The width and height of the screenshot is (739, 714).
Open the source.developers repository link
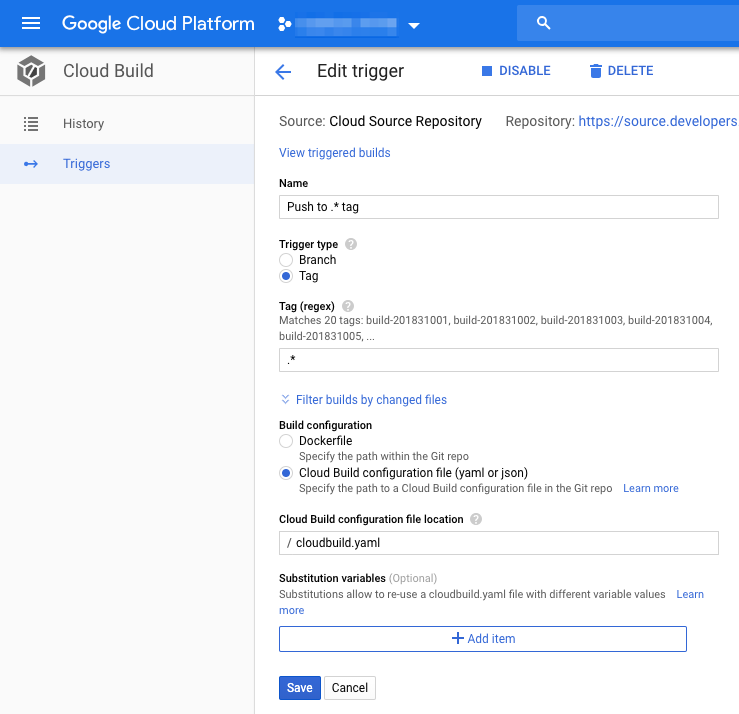(x=658, y=121)
